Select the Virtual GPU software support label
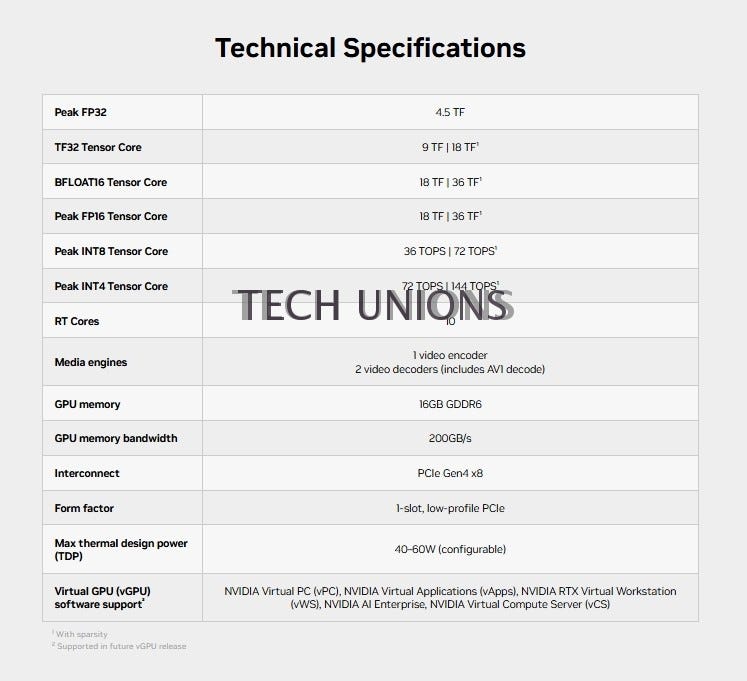 [102, 598]
